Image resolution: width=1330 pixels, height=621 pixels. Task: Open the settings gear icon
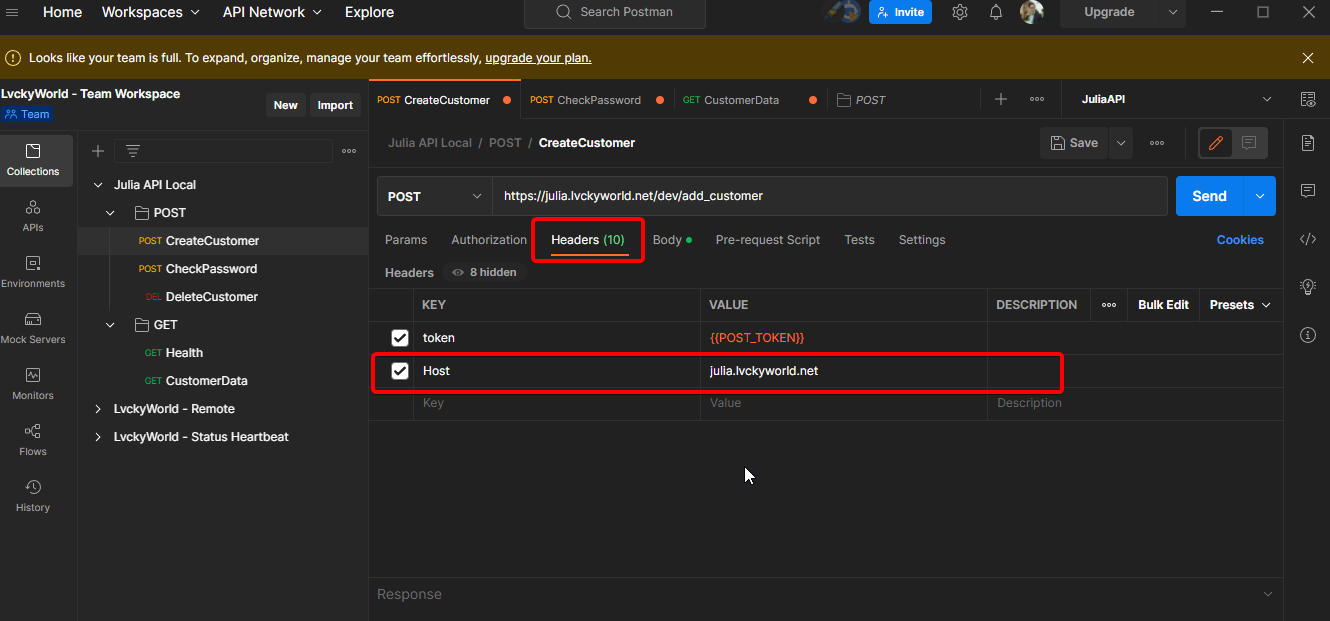click(x=960, y=13)
